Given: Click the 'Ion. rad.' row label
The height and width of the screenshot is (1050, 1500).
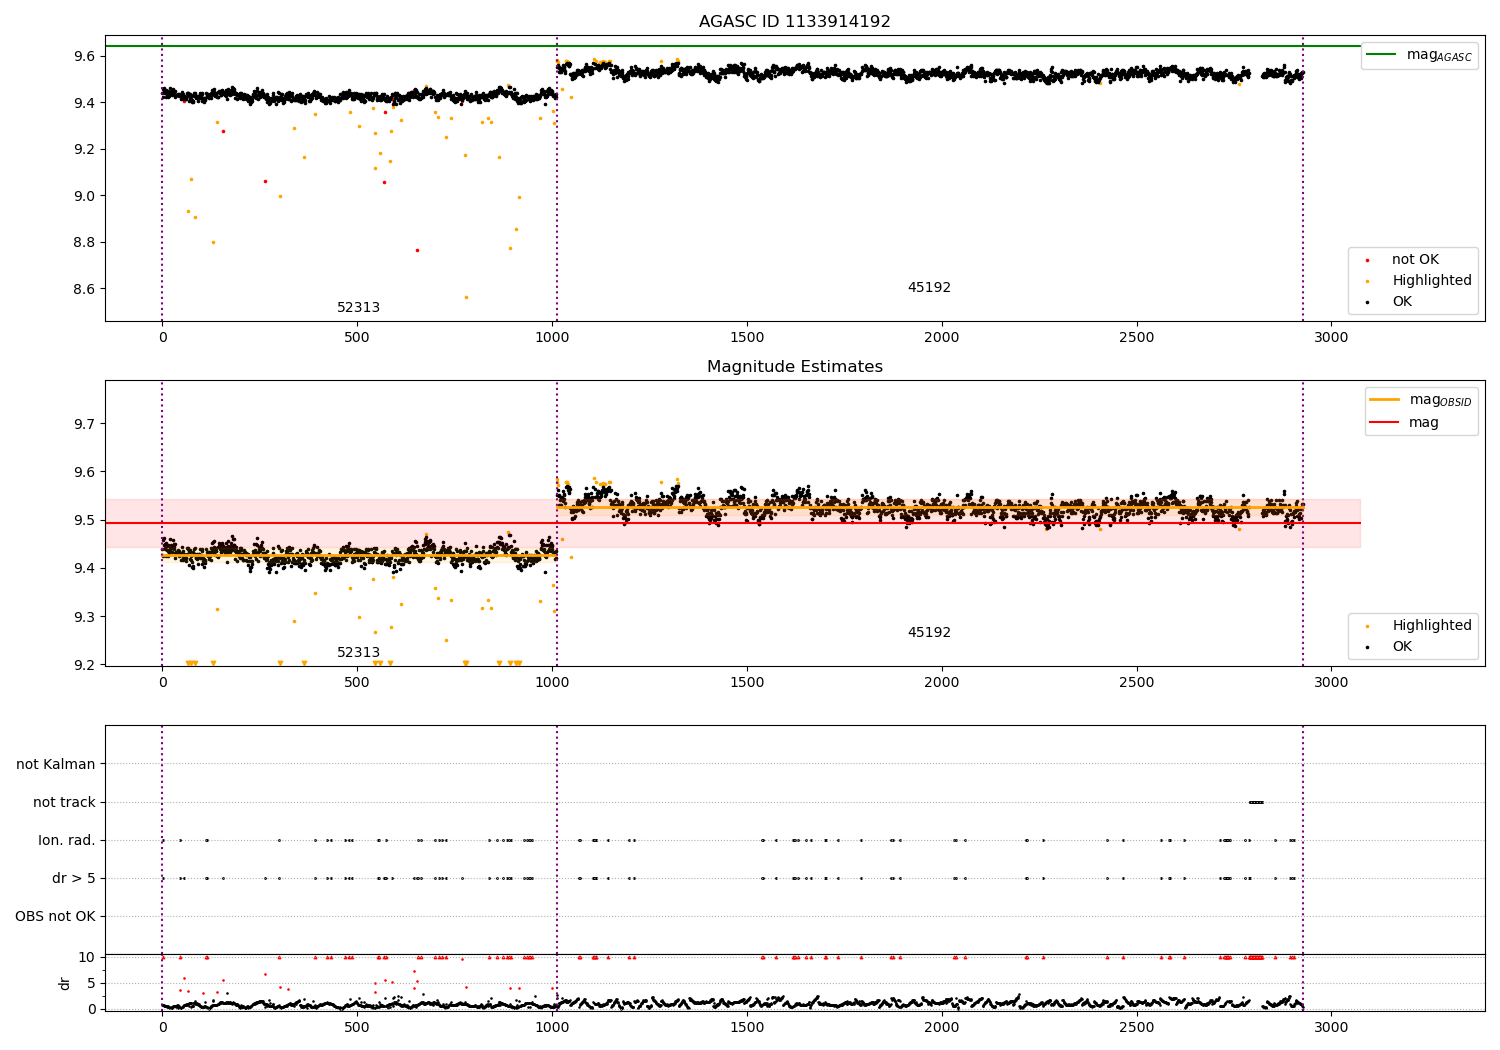Looking at the screenshot, I should click(67, 841).
